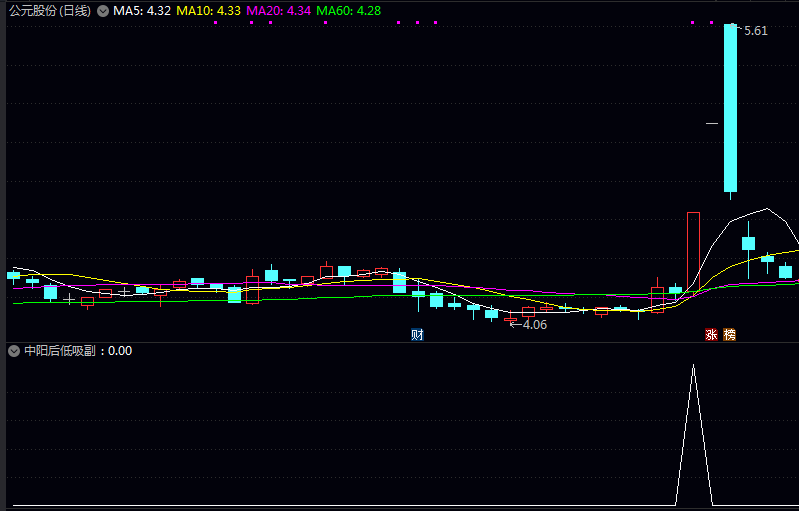
Task: Click the 5.61 high price label
Action: [755, 31]
